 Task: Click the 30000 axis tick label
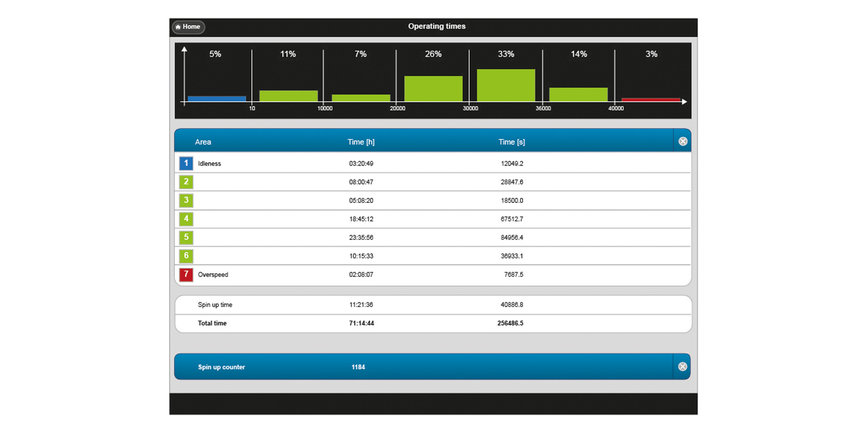(471, 109)
